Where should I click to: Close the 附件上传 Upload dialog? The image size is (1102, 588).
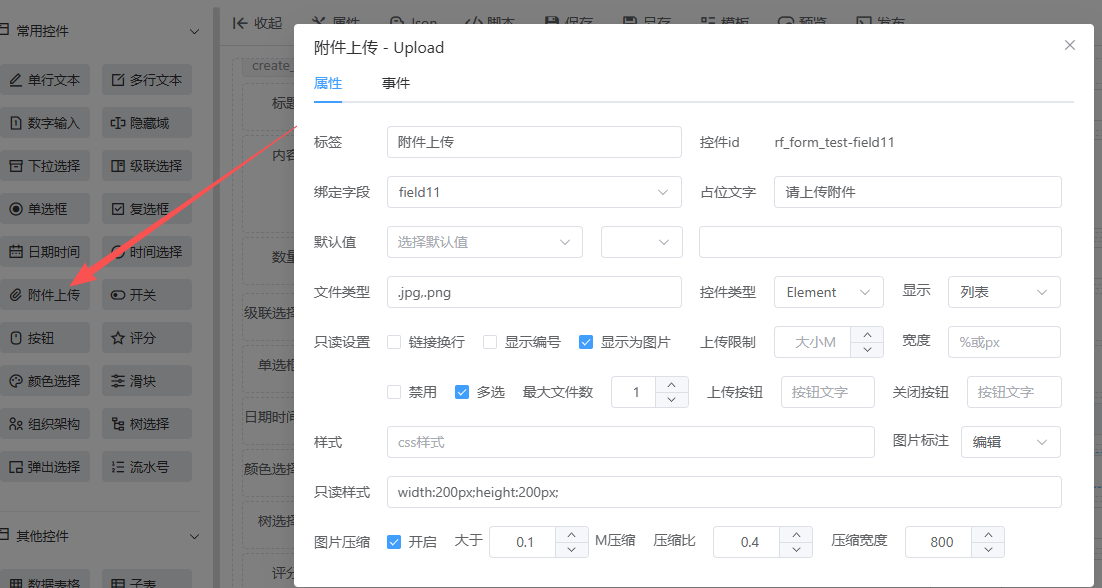(1070, 45)
